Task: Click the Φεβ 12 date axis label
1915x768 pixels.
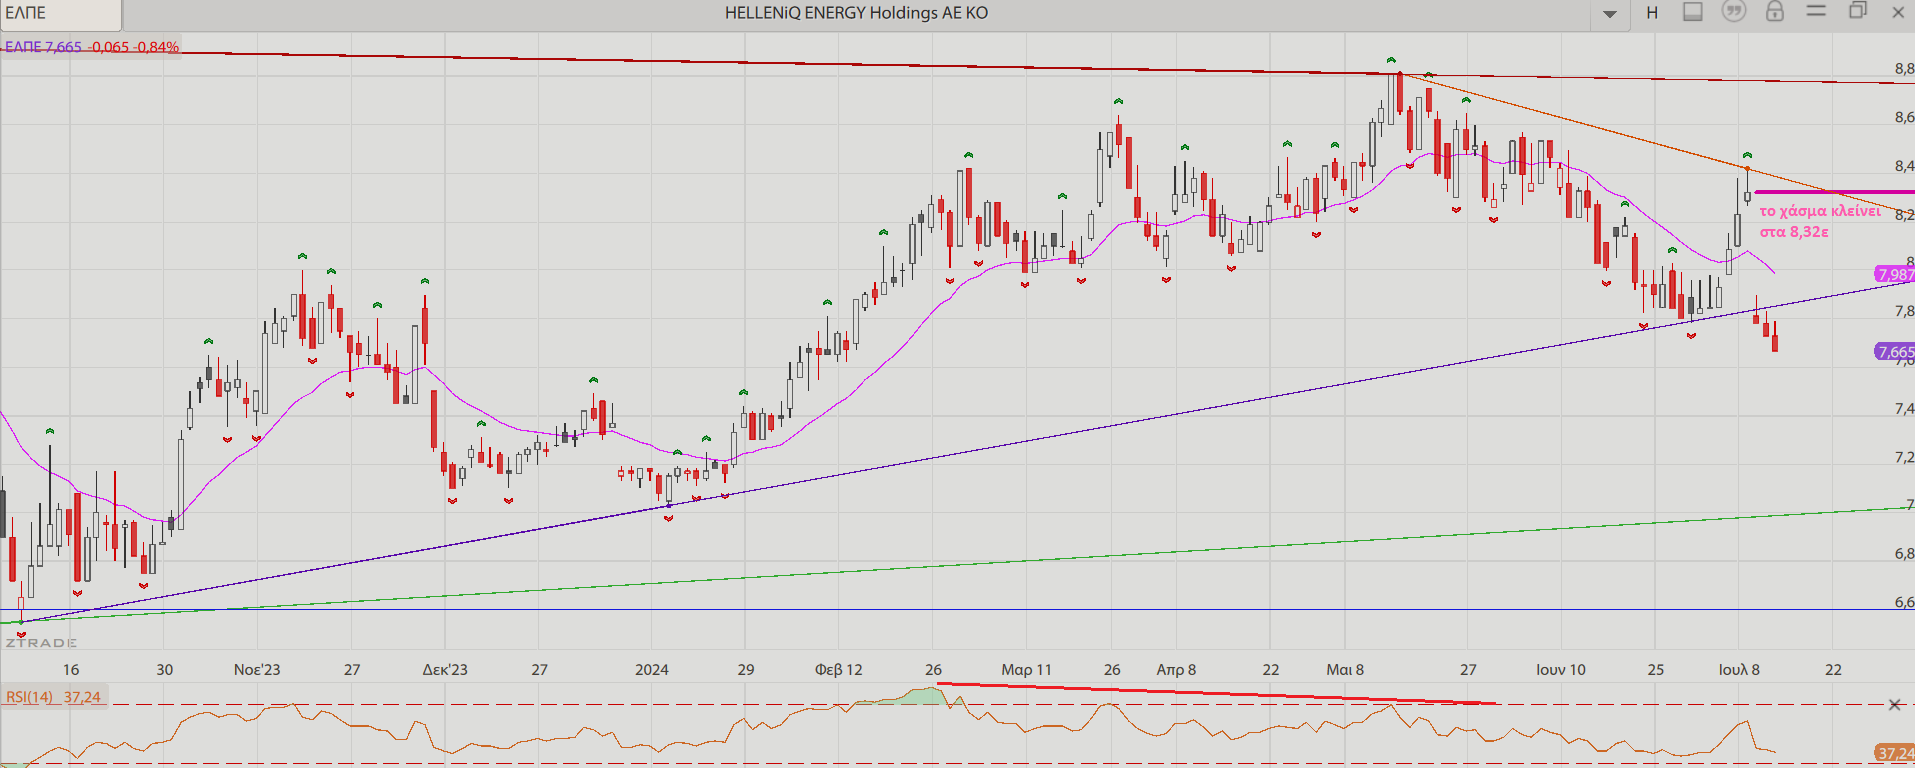Action: click(838, 670)
